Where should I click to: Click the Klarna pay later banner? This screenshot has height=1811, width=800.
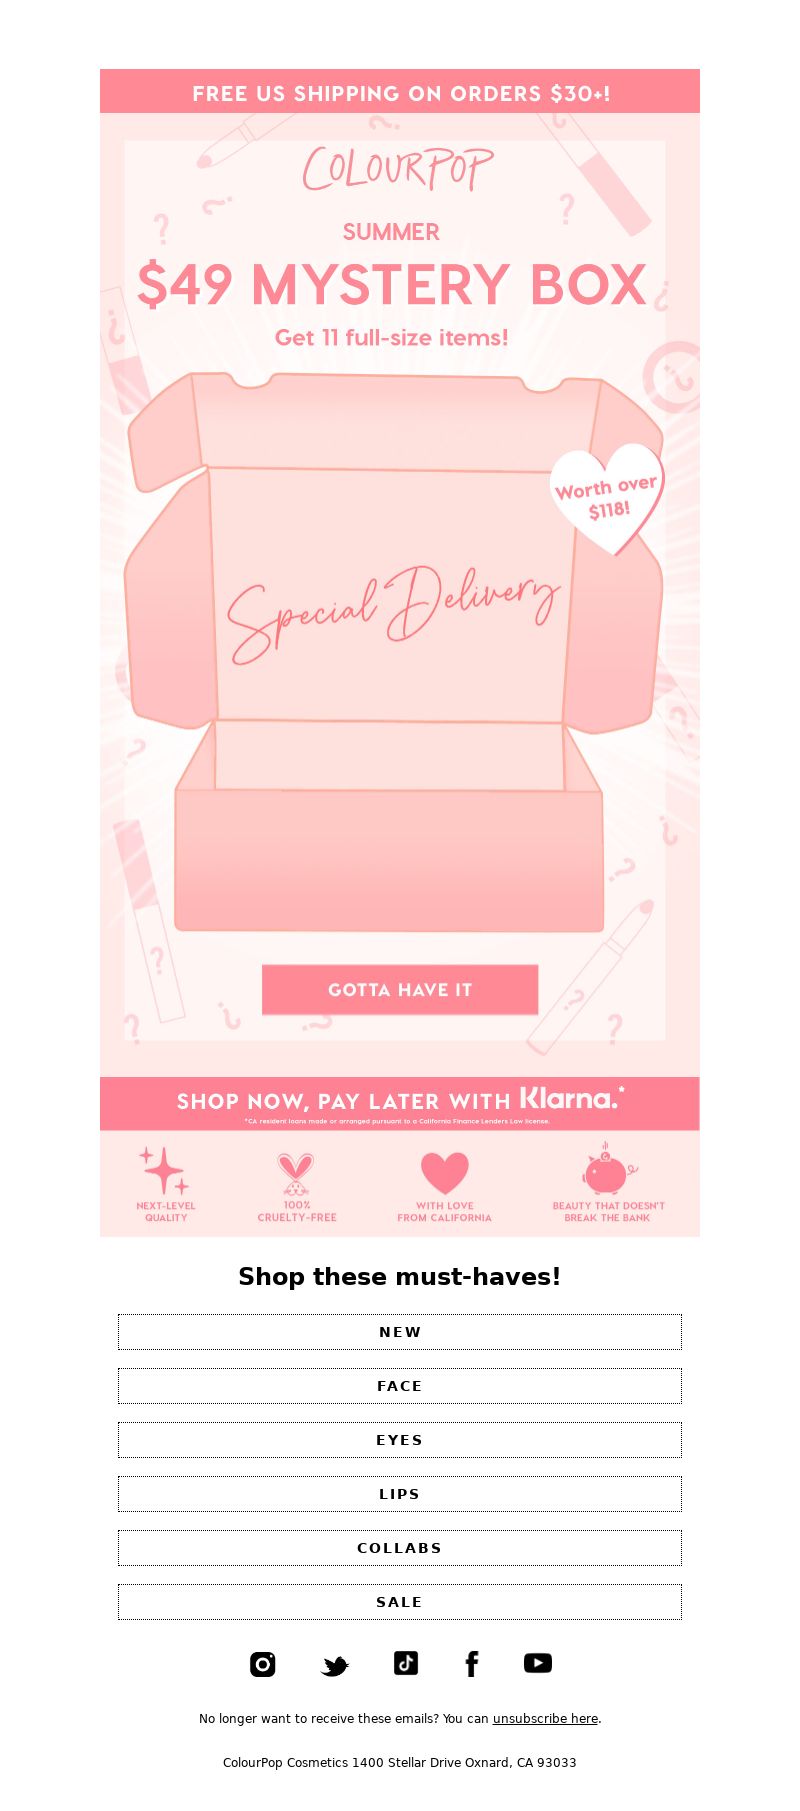pyautogui.click(x=400, y=1104)
